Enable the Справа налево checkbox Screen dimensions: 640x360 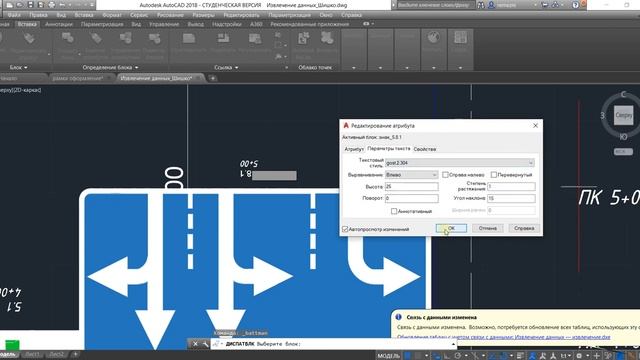tap(445, 175)
